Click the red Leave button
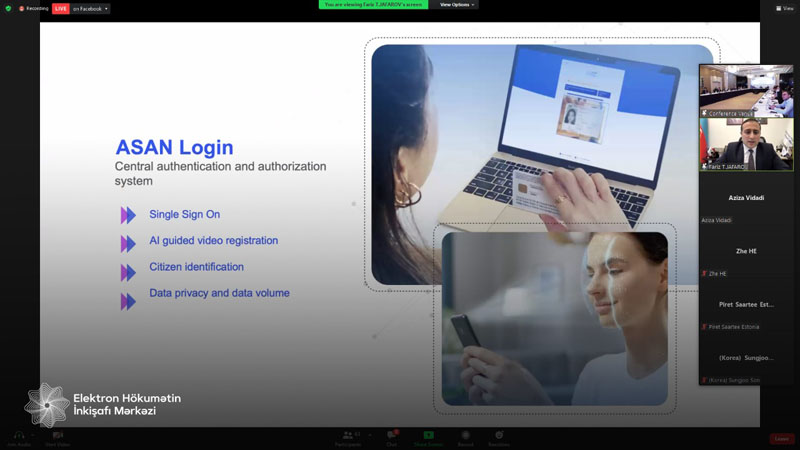This screenshot has height=450, width=800. pyautogui.click(x=782, y=439)
